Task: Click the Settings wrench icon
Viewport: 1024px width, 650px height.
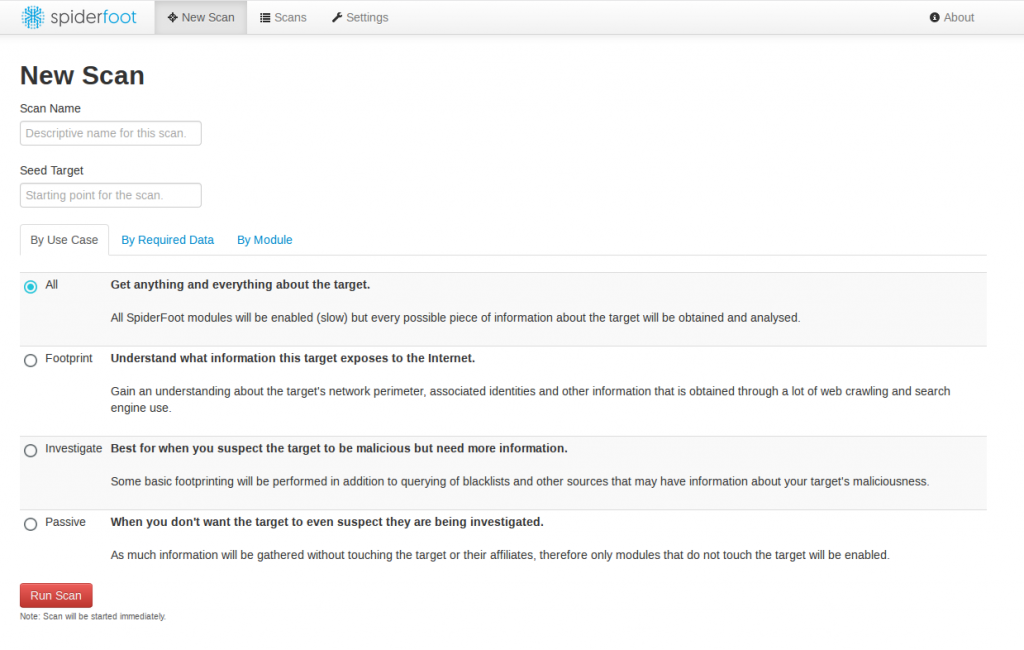Action: point(337,18)
